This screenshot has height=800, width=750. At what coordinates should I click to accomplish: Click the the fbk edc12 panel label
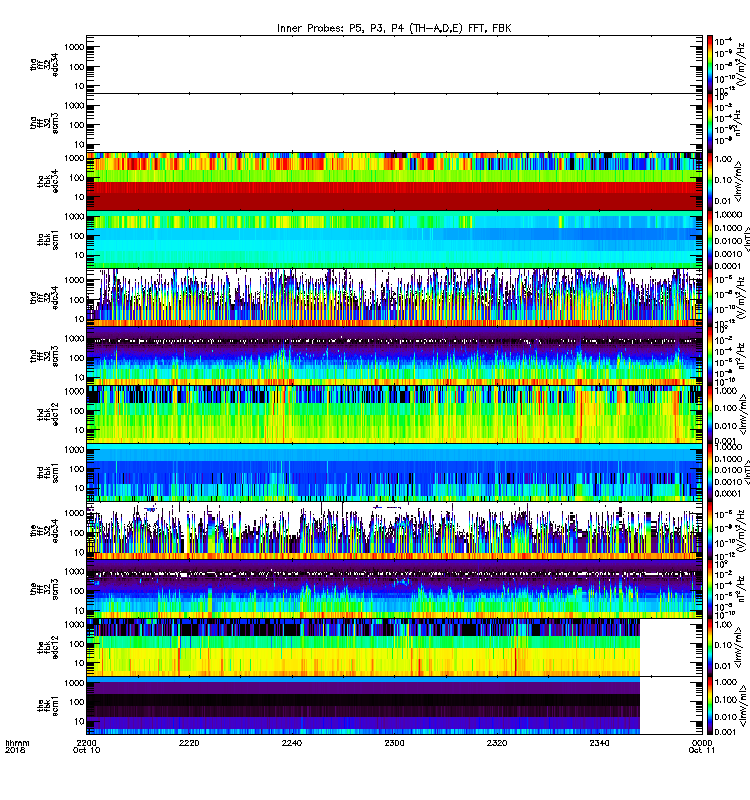coord(48,648)
